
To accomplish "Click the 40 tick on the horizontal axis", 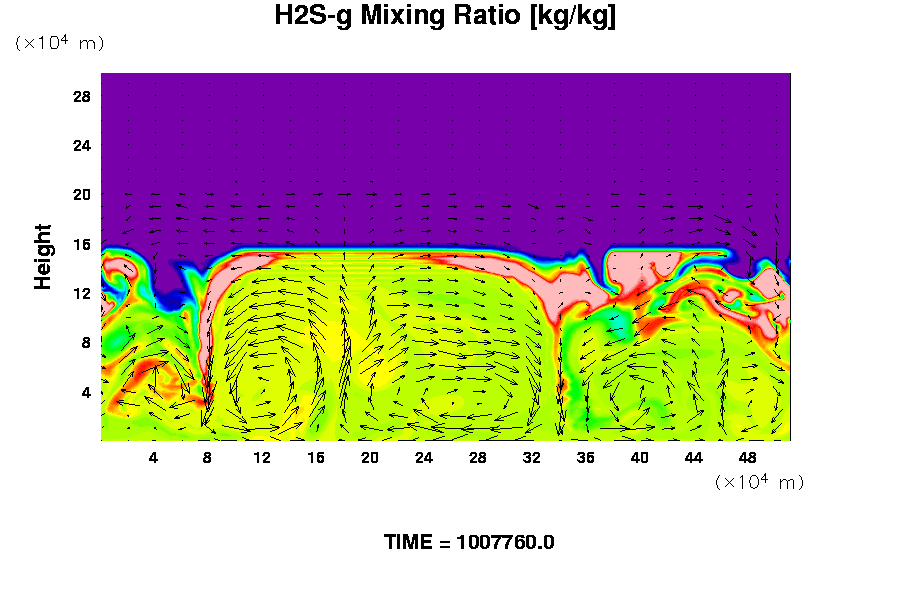I will click(x=640, y=458).
